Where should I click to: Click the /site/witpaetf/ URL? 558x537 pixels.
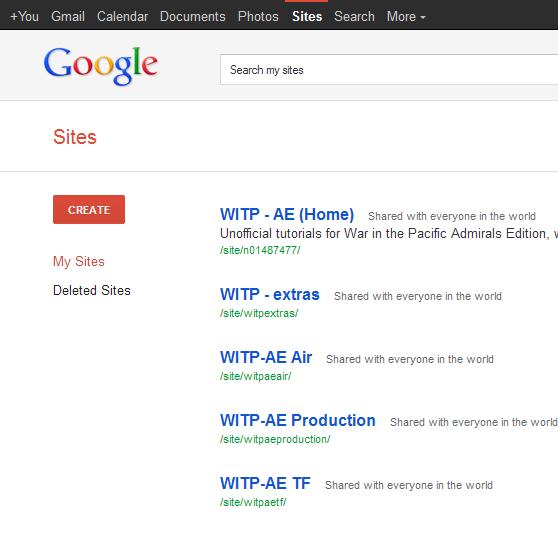(253, 502)
